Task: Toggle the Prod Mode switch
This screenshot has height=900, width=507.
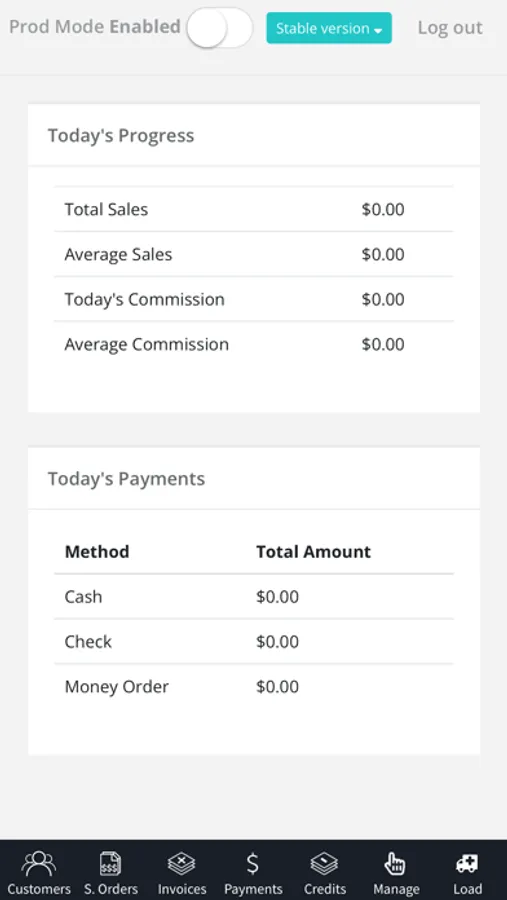Action: click(x=219, y=28)
